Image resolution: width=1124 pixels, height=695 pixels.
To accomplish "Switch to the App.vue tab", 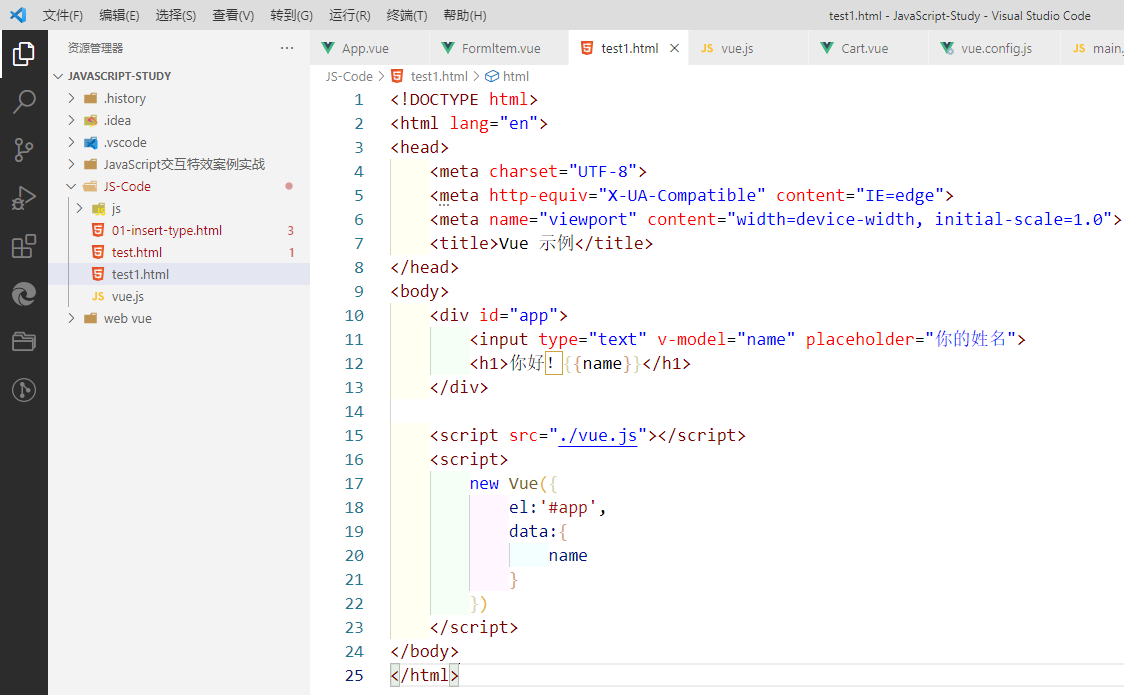I will tap(370, 48).
